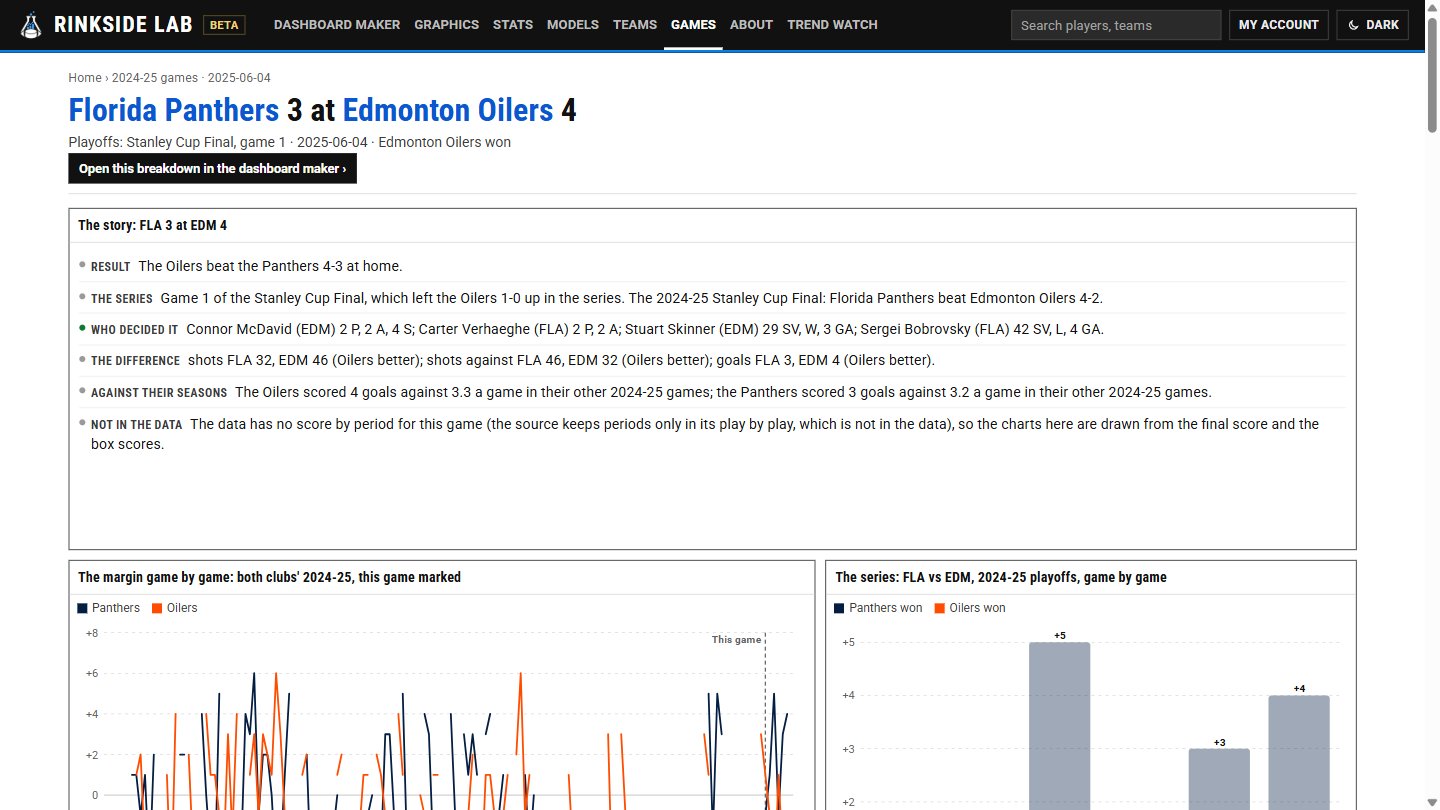Image resolution: width=1440 pixels, height=810 pixels.
Task: Navigate to the Teams page
Action: pyautogui.click(x=635, y=25)
